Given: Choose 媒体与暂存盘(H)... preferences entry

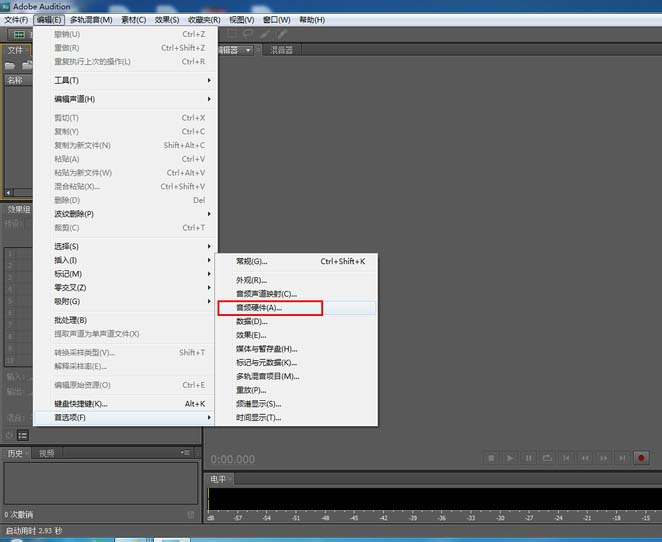Looking at the screenshot, I should [x=296, y=349].
